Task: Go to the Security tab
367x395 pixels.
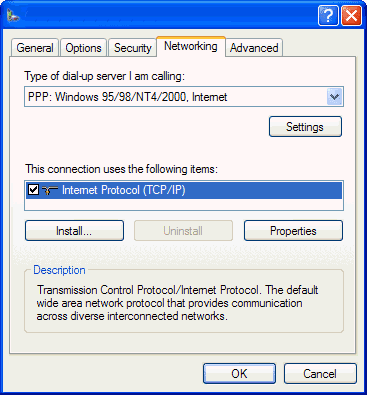Action: tap(132, 48)
